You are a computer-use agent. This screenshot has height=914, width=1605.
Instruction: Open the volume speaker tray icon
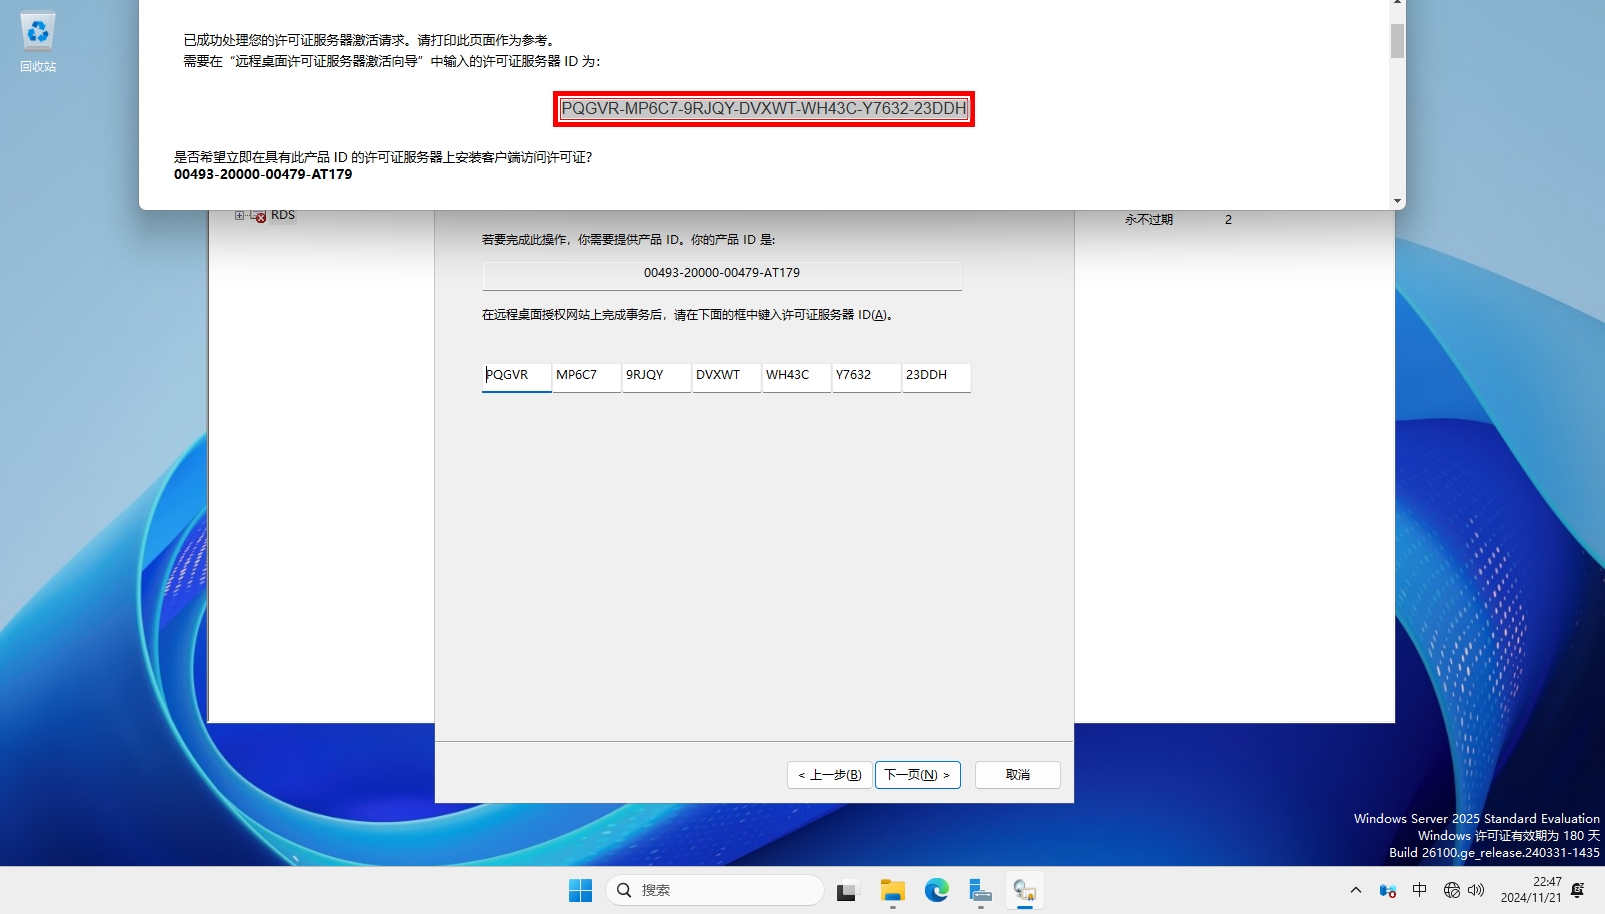click(1476, 890)
